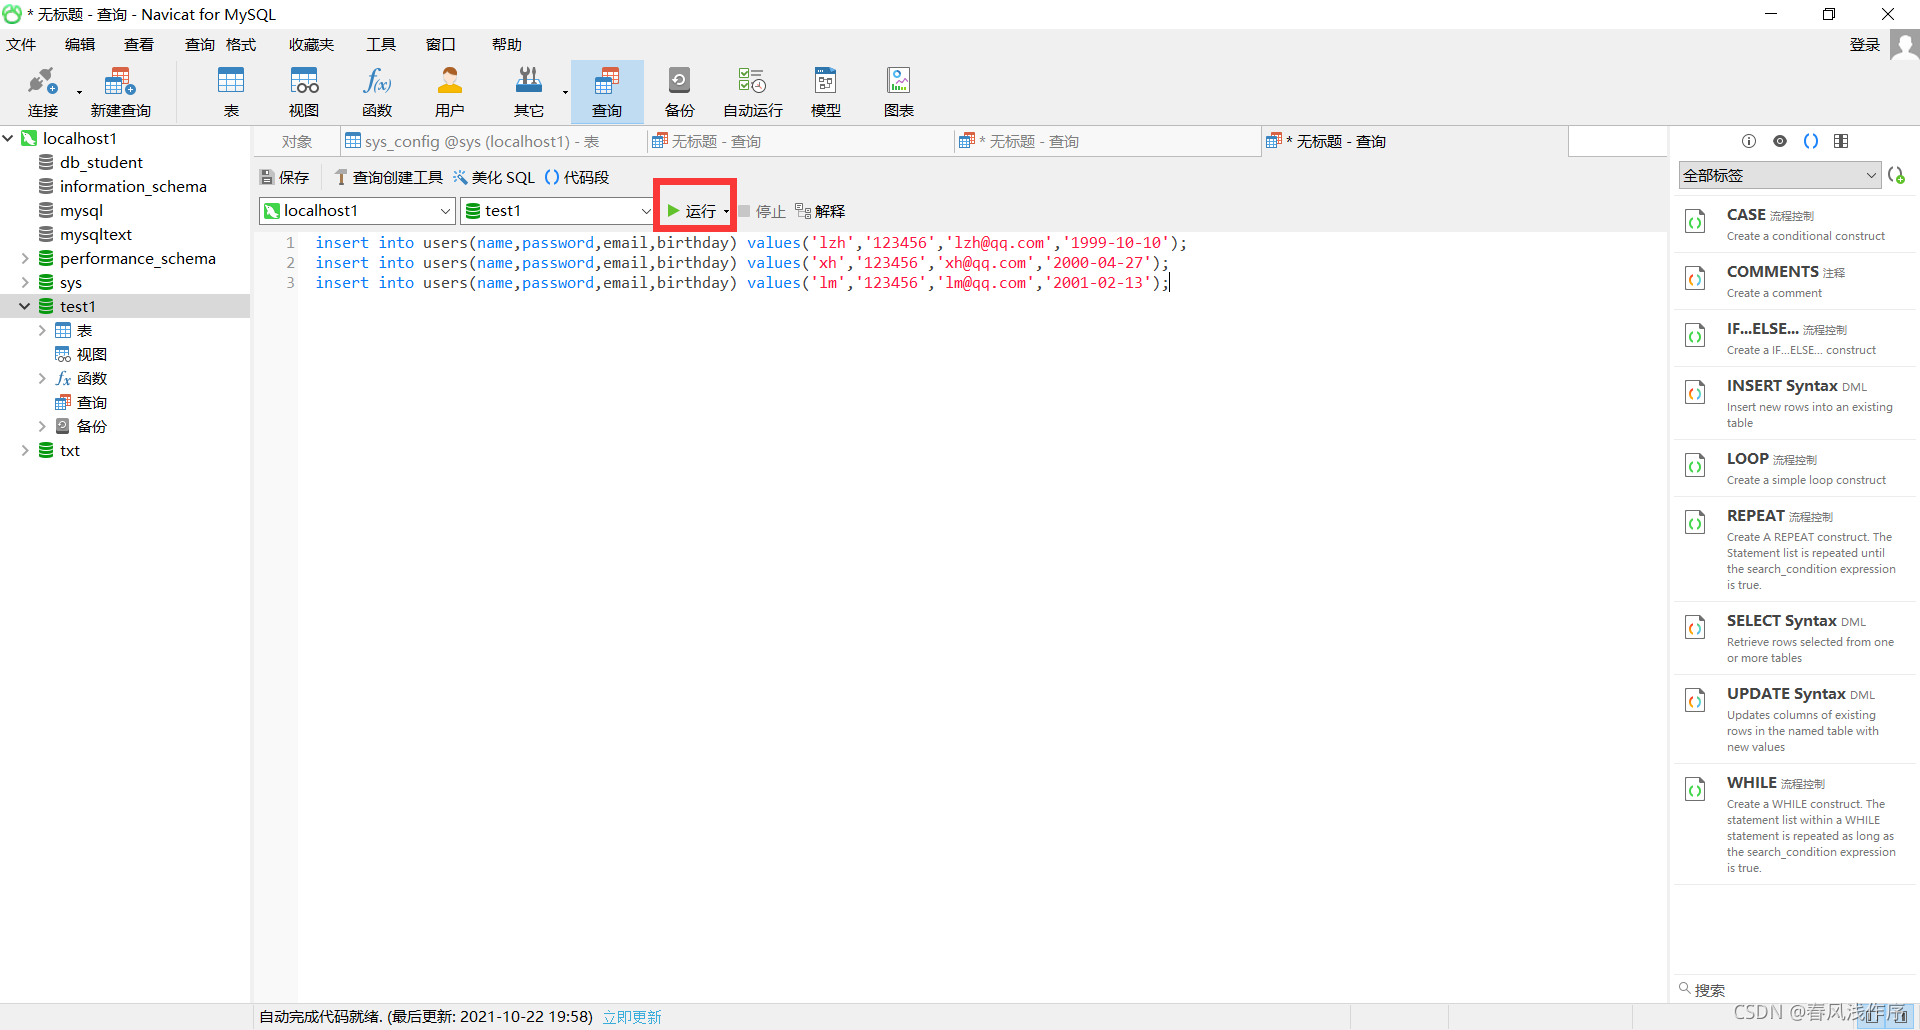The image size is (1920, 1030).
Task: Click 登录 to sign in
Action: pos(1865,45)
